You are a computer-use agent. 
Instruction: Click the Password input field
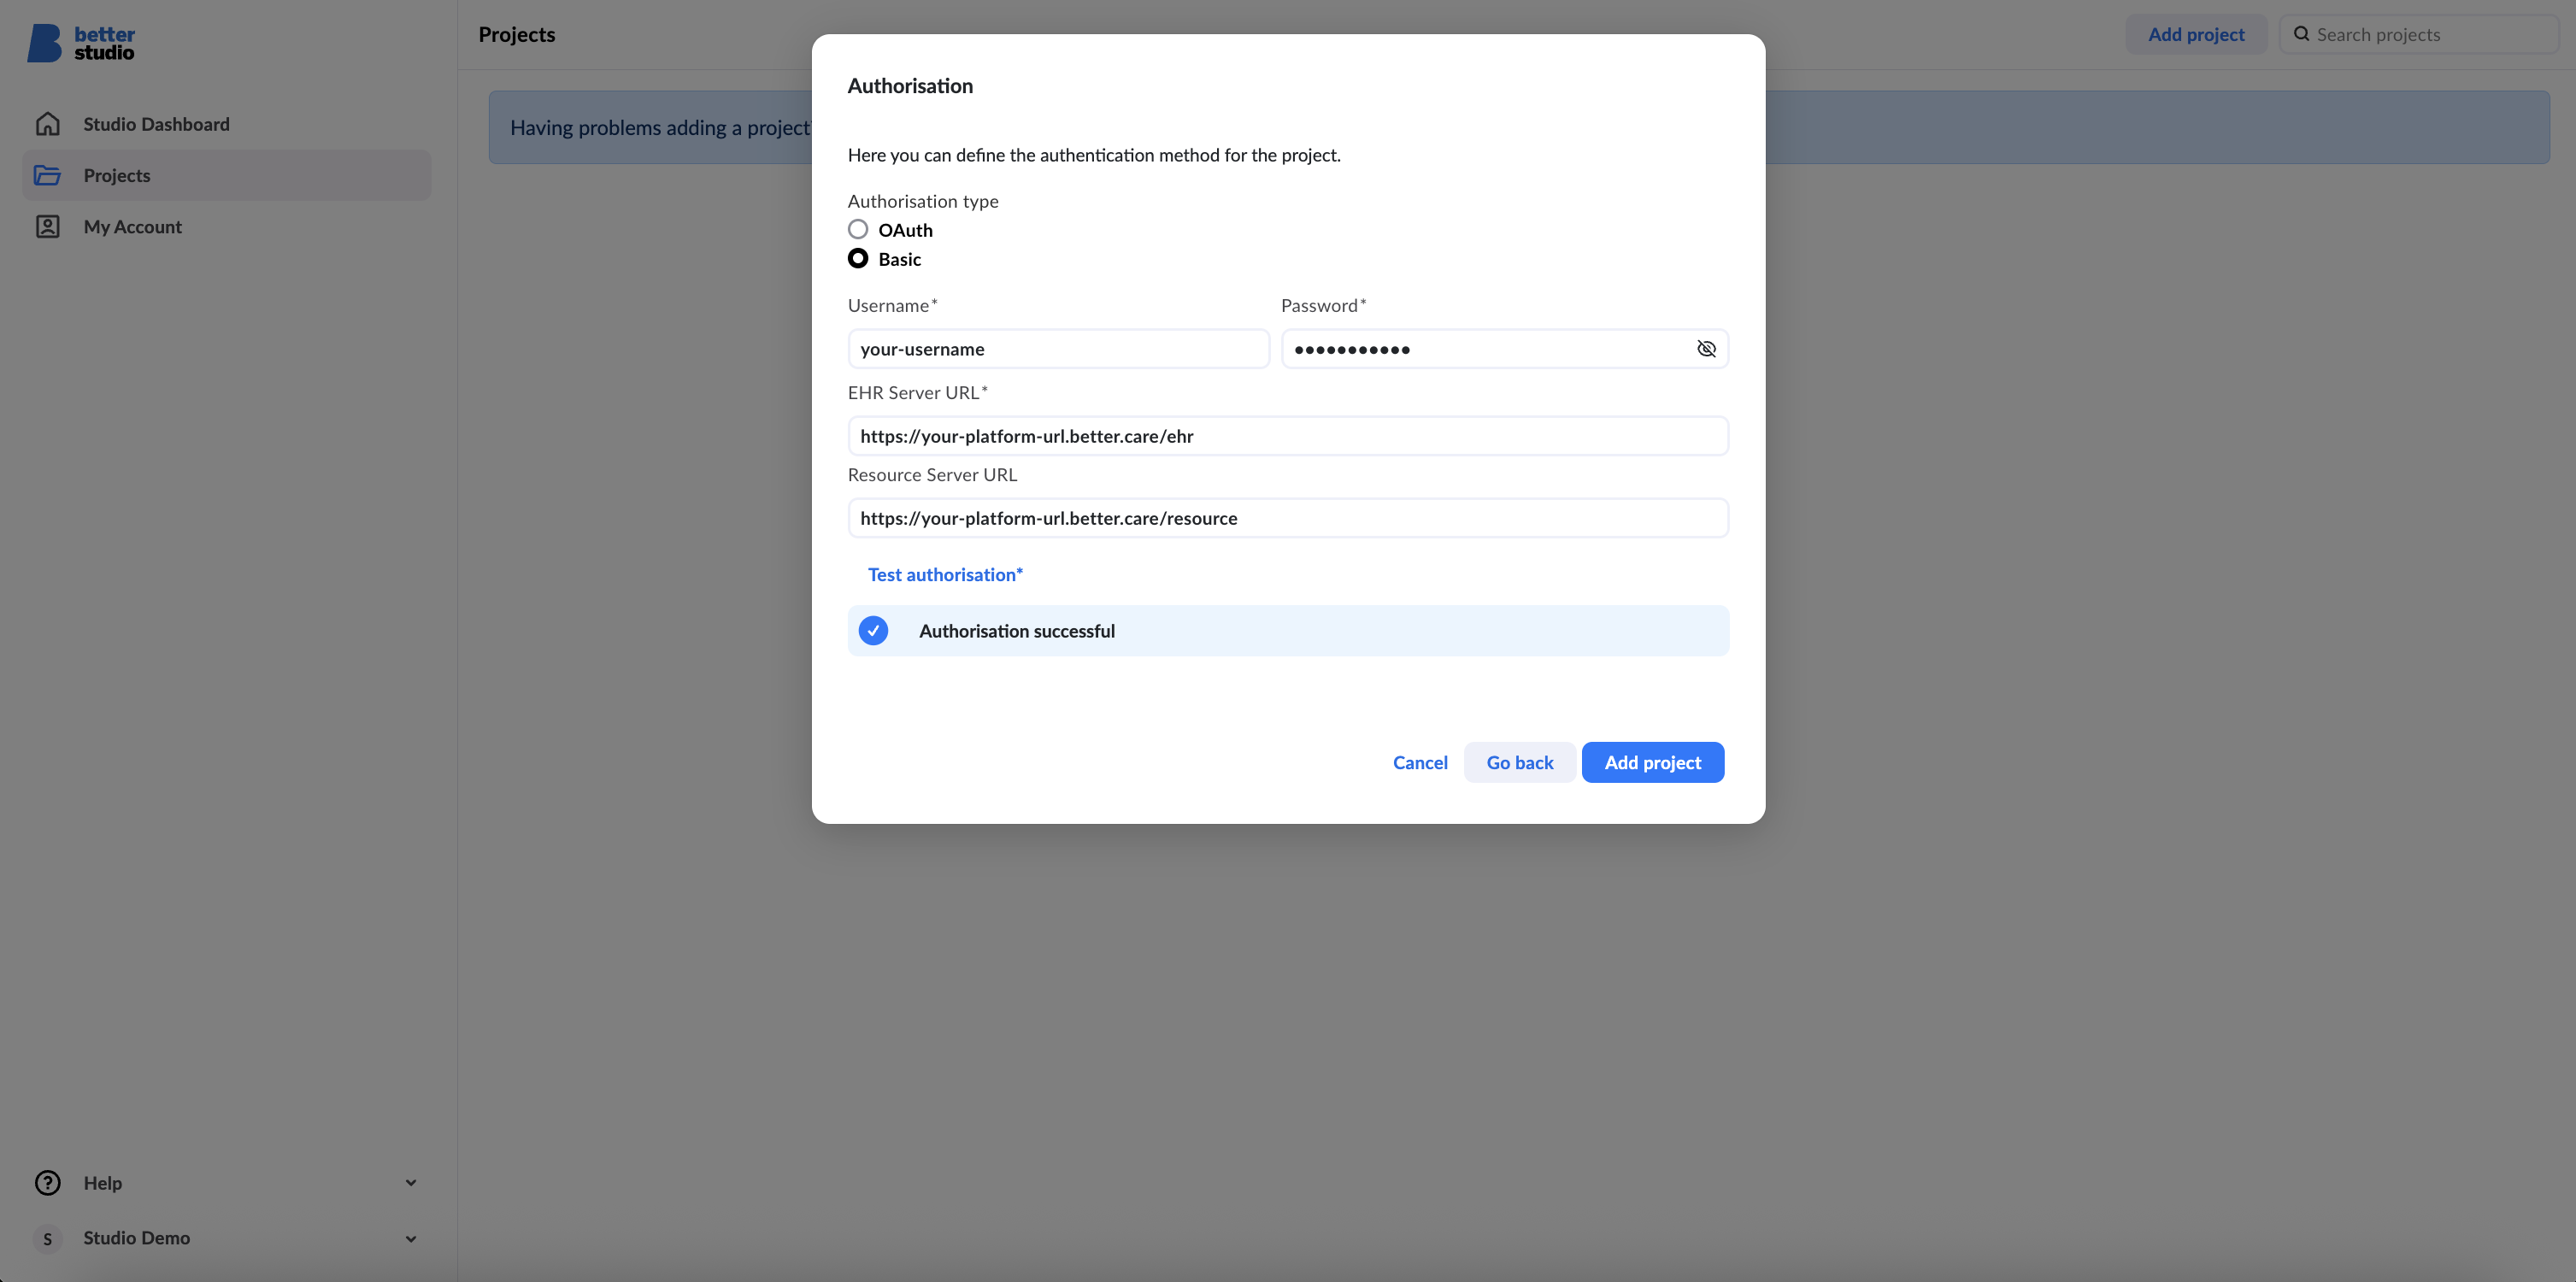click(1504, 349)
